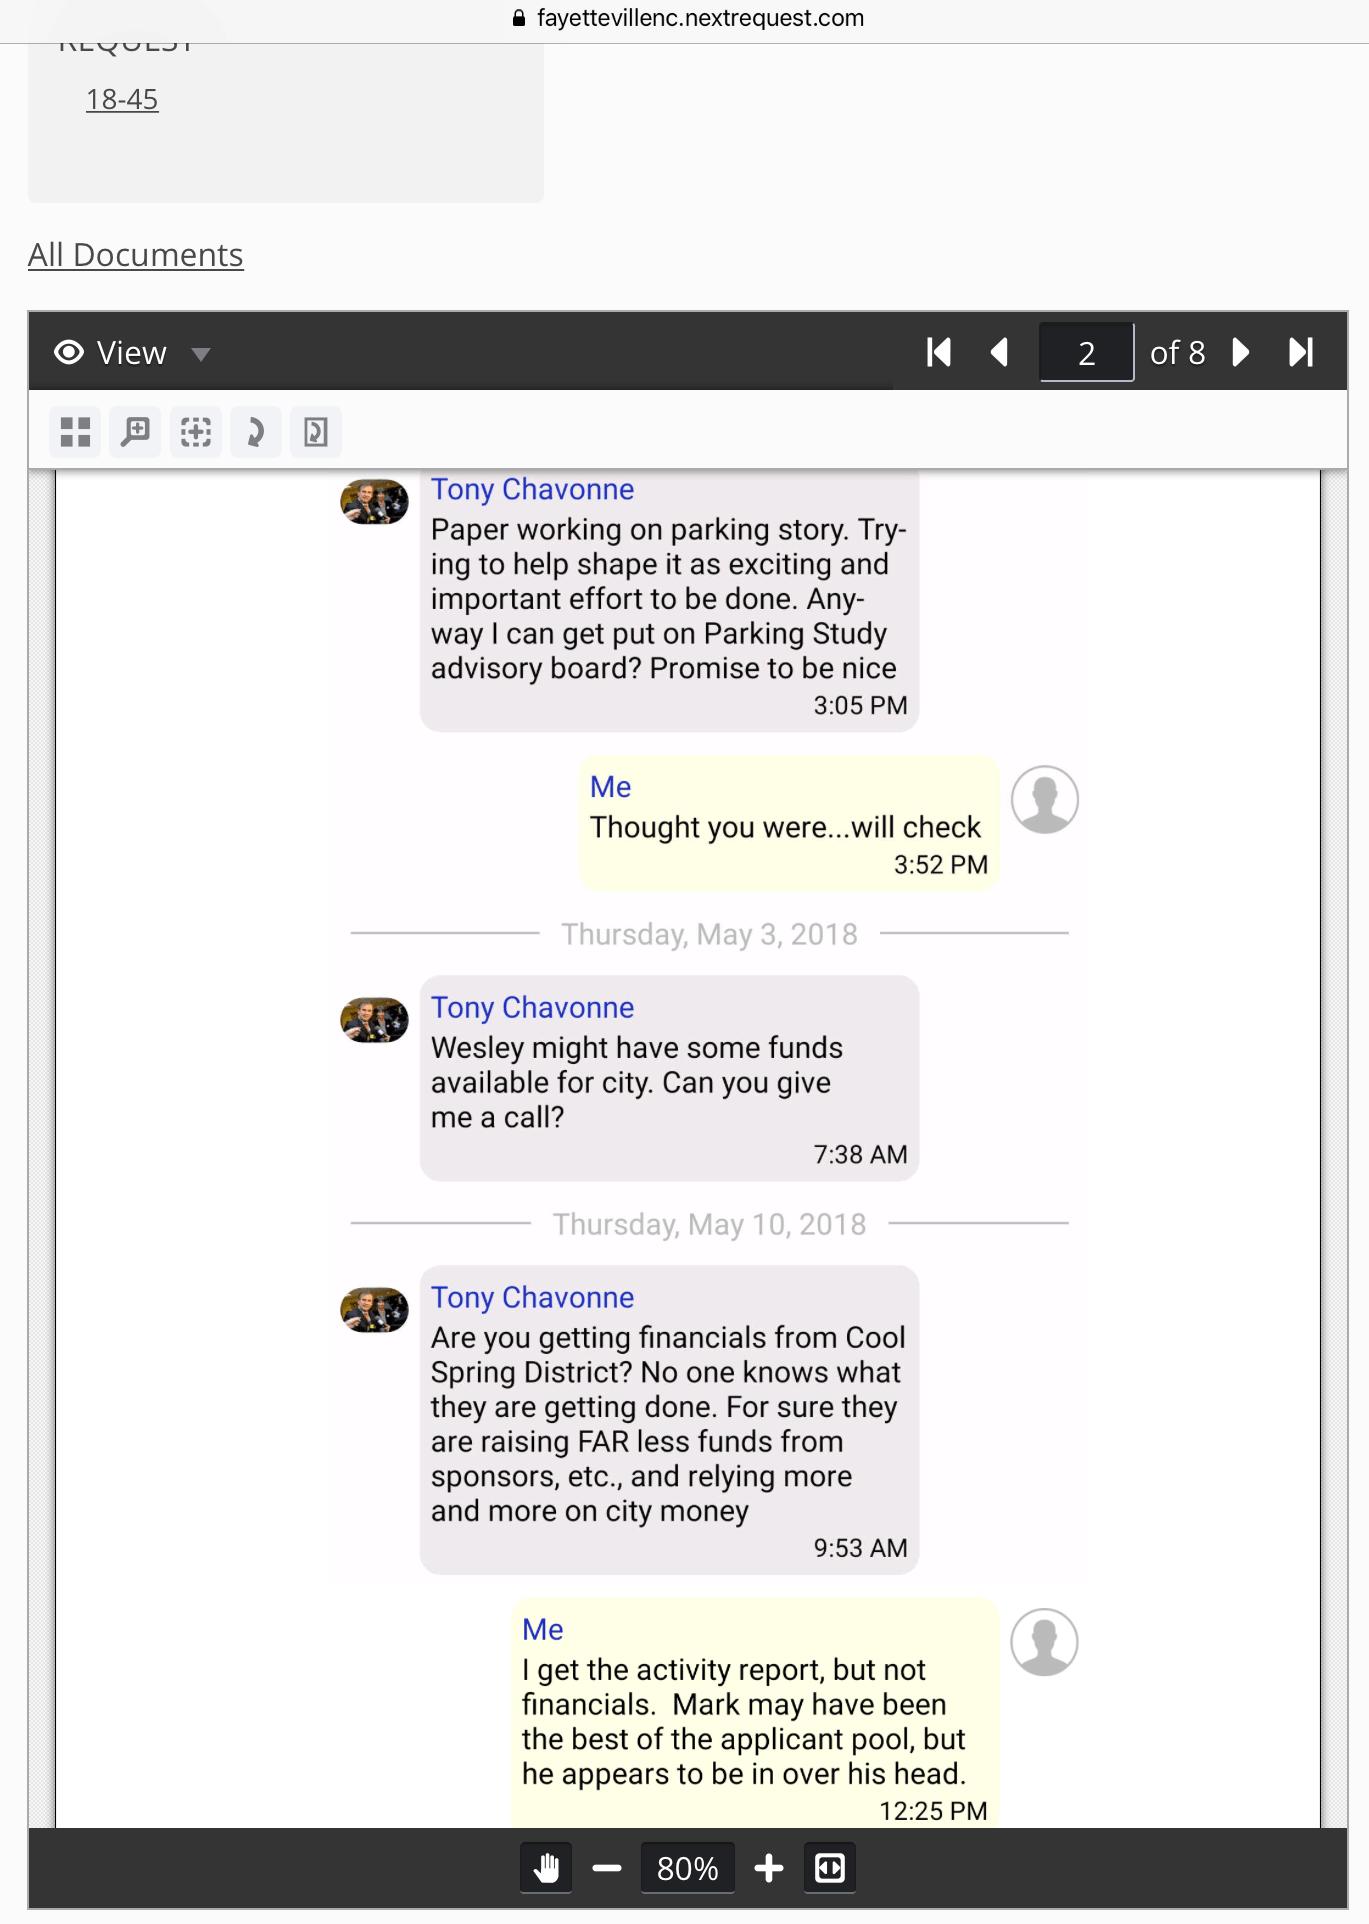The width and height of the screenshot is (1369, 1924).
Task: Open the All Documents link
Action: pyautogui.click(x=135, y=255)
